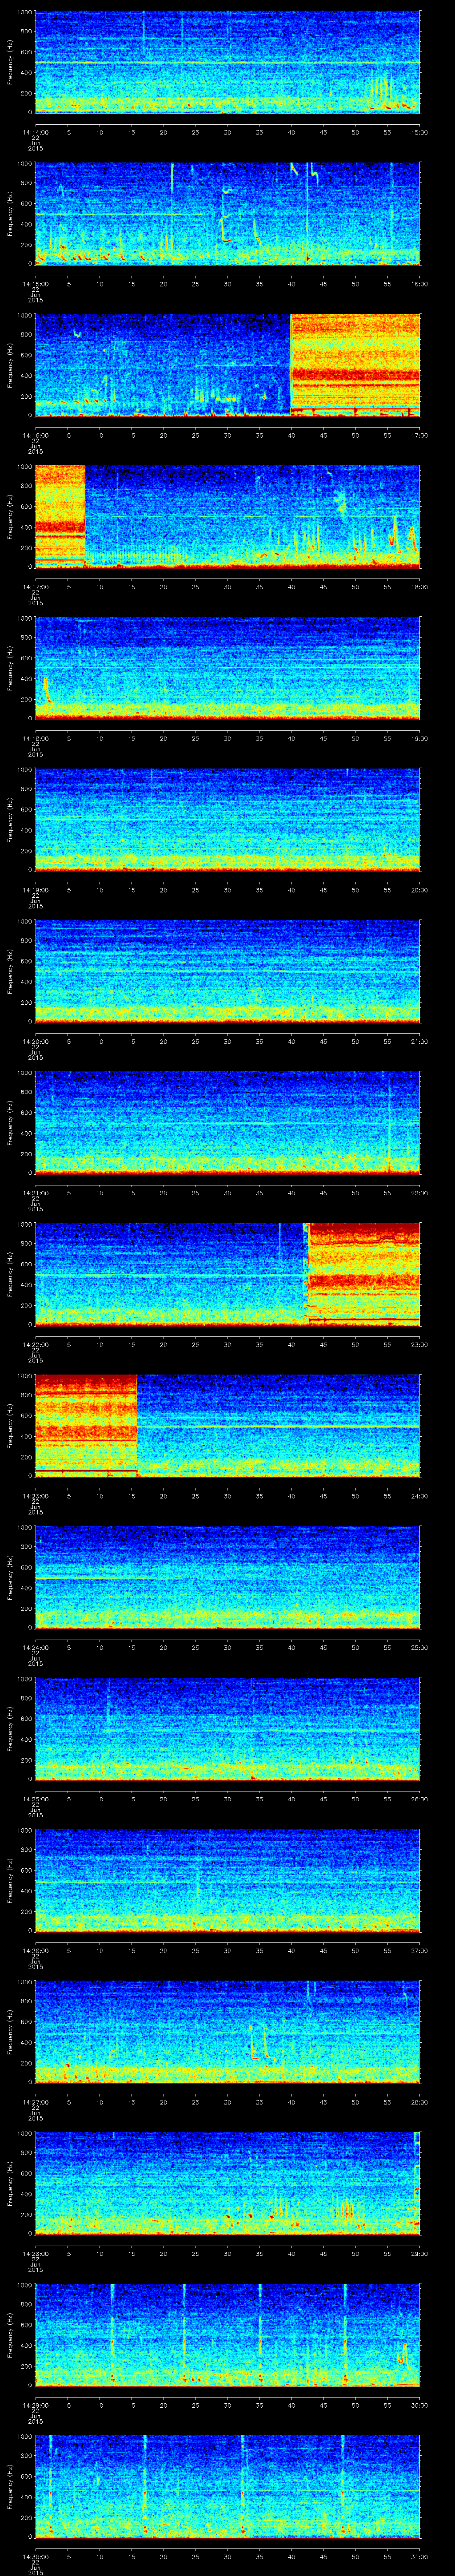
Task: Pick the spectrogram panel for 14:21:00
Action: 227,1122
